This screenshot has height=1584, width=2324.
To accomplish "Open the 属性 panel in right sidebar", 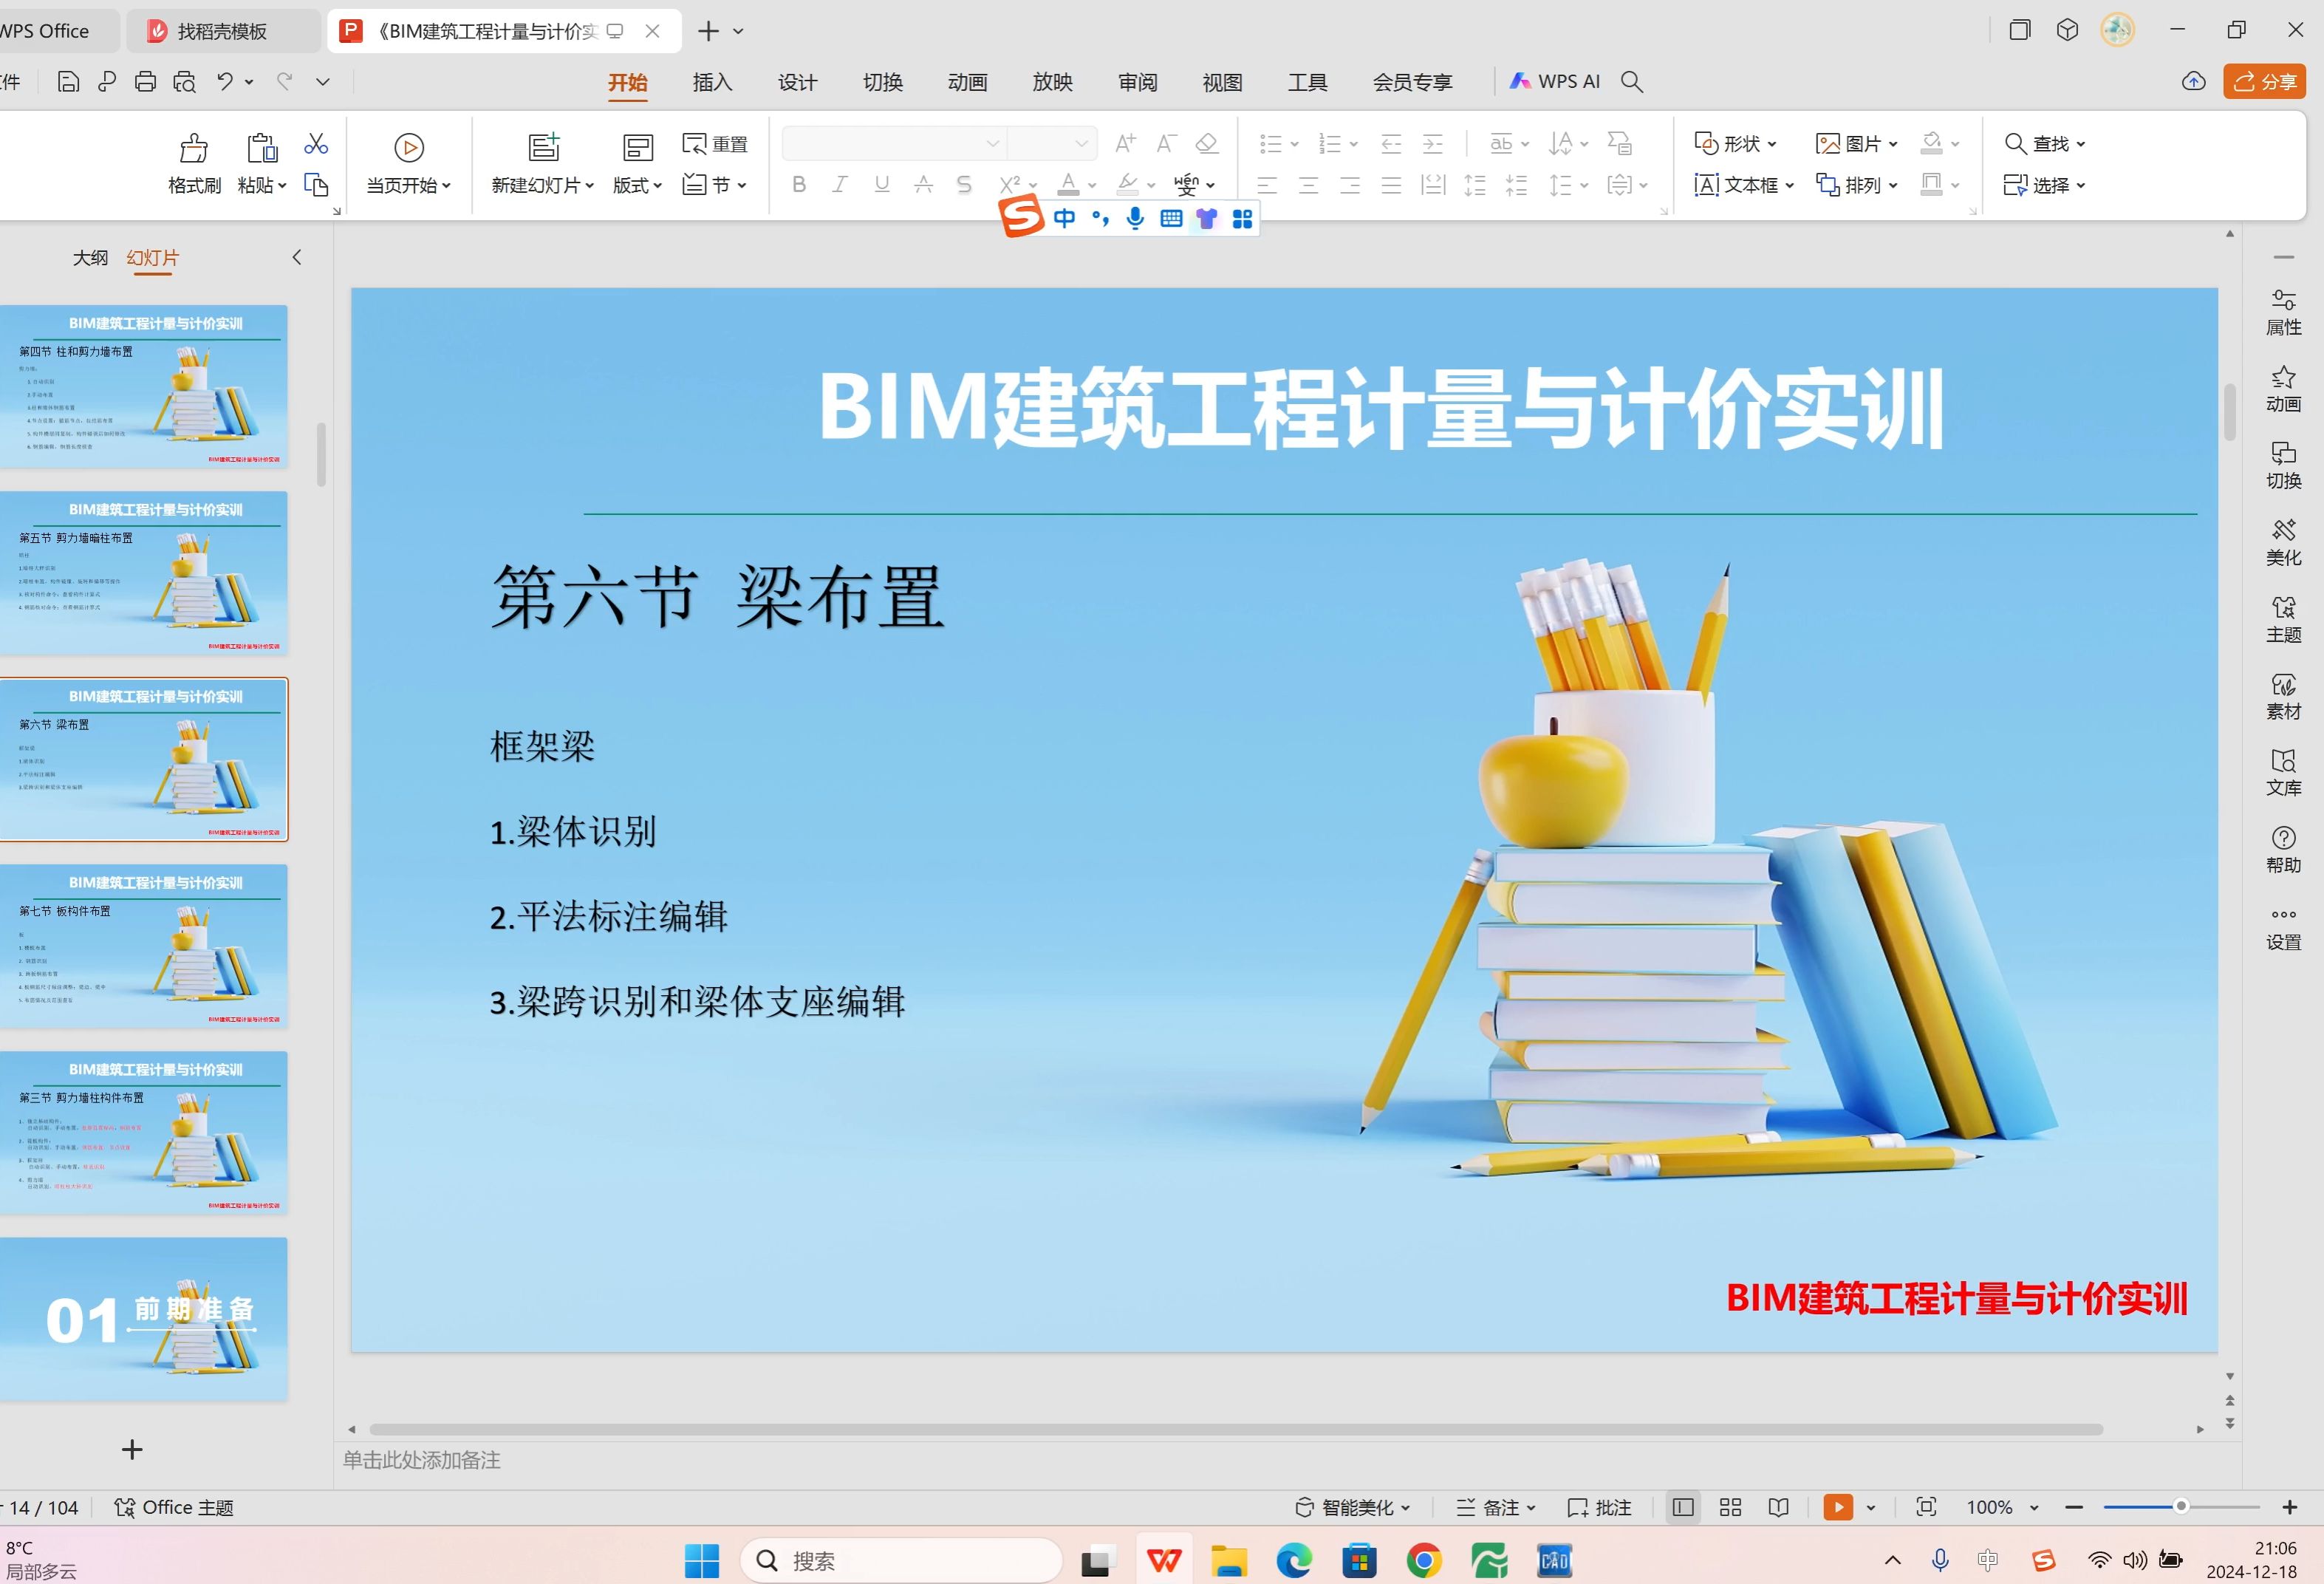I will [2283, 310].
